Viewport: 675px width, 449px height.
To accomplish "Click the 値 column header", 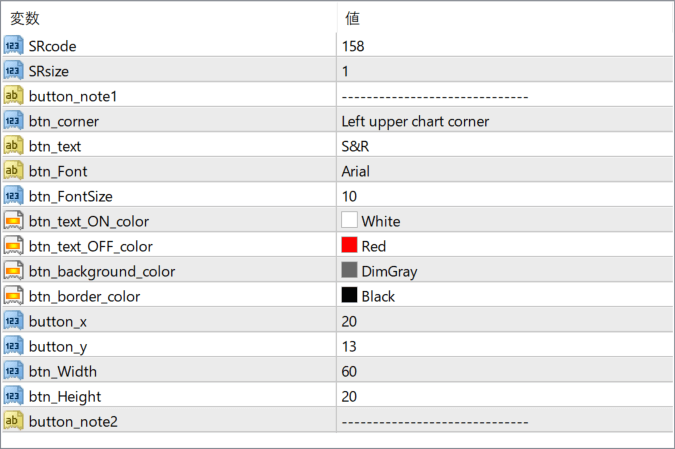I will coord(353,18).
